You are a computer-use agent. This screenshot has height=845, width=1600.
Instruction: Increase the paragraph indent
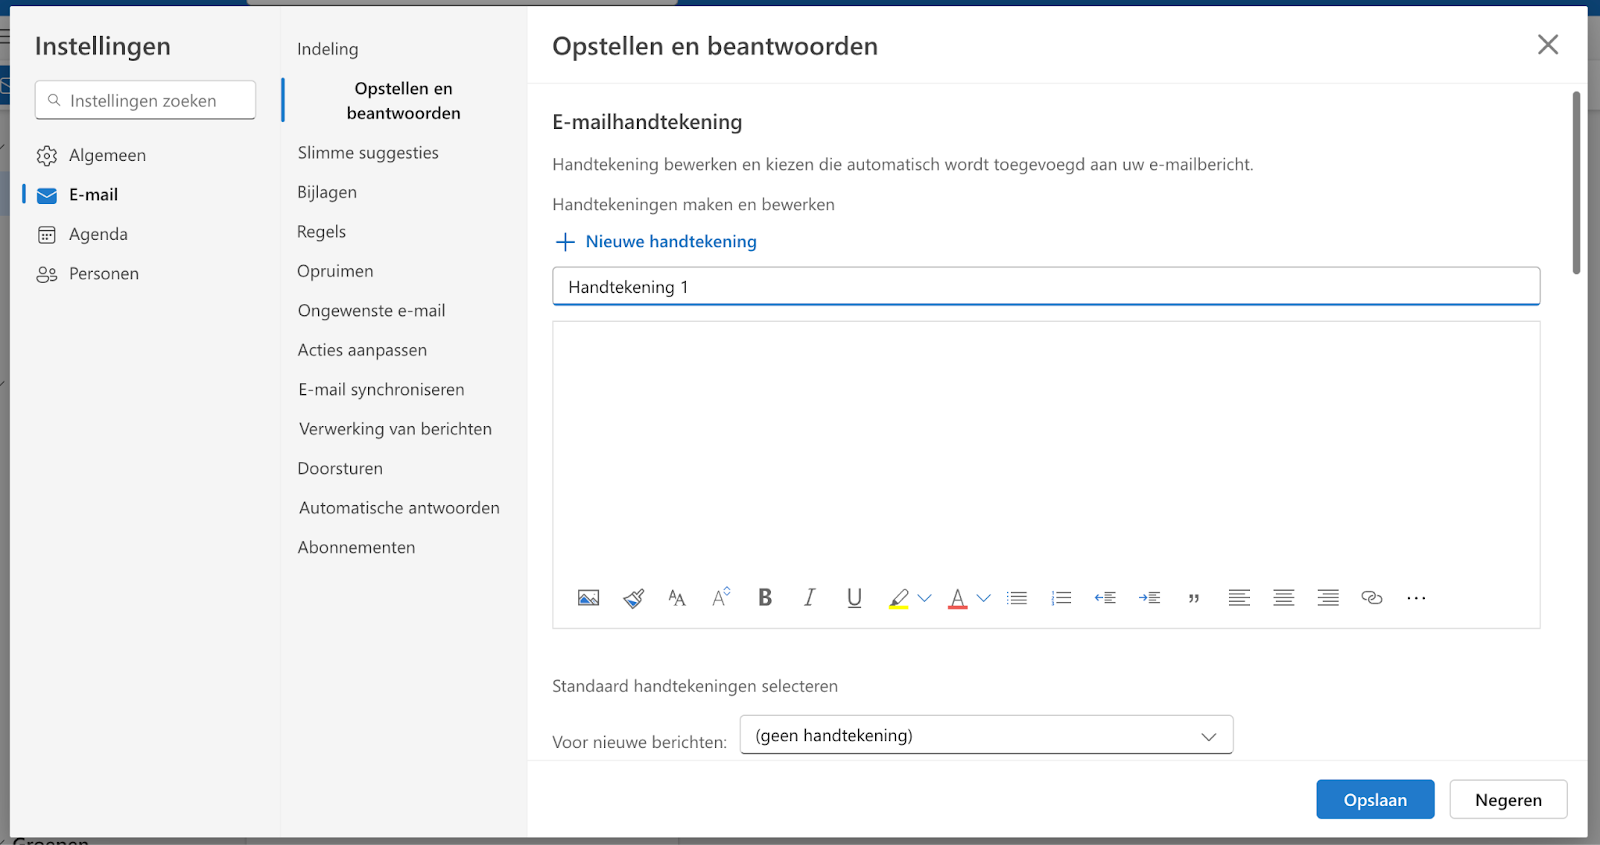1149,598
